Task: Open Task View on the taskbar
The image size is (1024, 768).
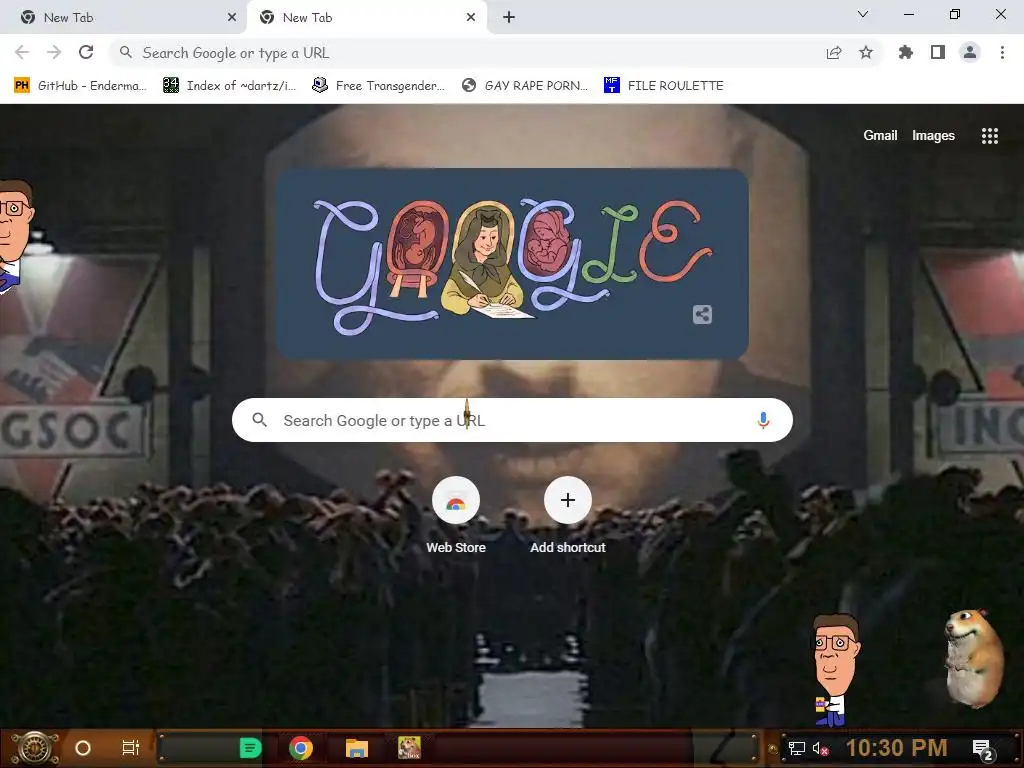Action: pos(131,748)
